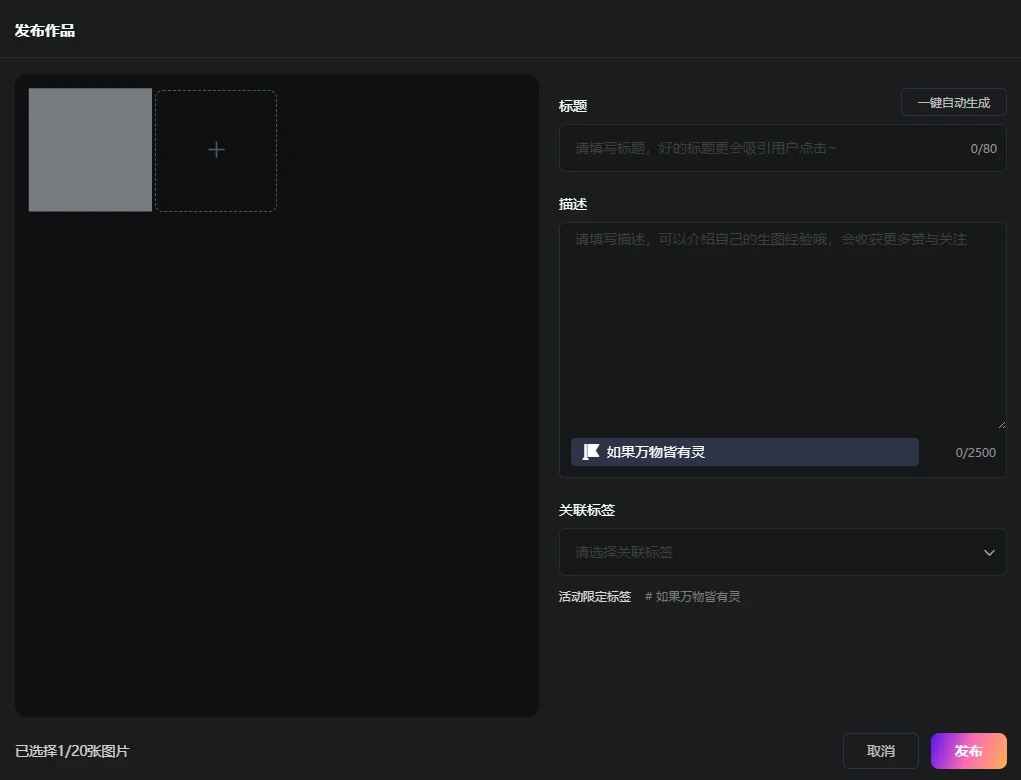
Task: Expand tag list via the chevron arrow
Action: [x=989, y=552]
